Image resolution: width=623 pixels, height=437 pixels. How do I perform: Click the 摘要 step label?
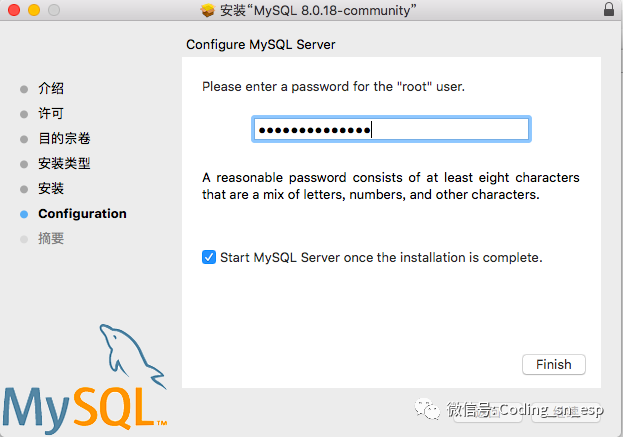51,239
